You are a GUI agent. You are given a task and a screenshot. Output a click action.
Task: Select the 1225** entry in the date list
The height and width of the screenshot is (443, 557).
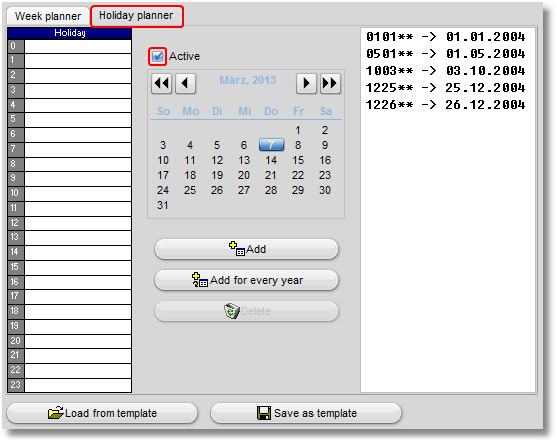[445, 88]
